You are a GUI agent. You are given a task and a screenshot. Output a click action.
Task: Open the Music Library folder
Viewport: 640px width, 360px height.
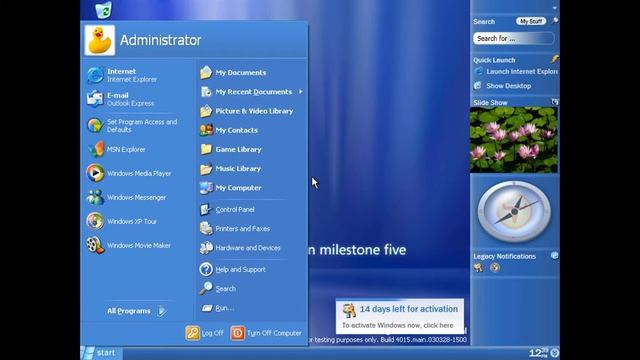(x=230, y=169)
